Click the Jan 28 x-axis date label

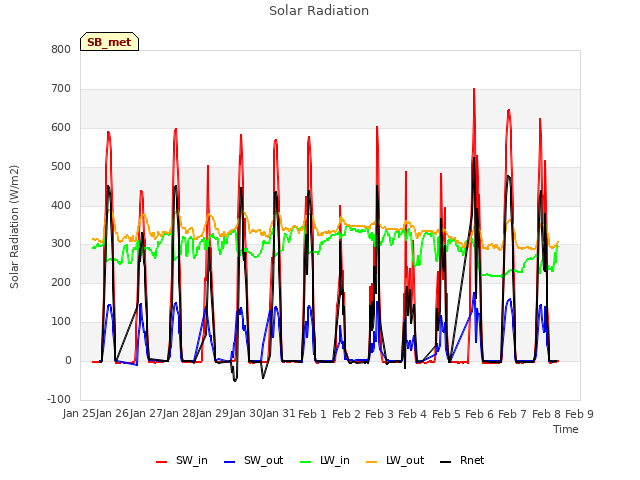179,413
